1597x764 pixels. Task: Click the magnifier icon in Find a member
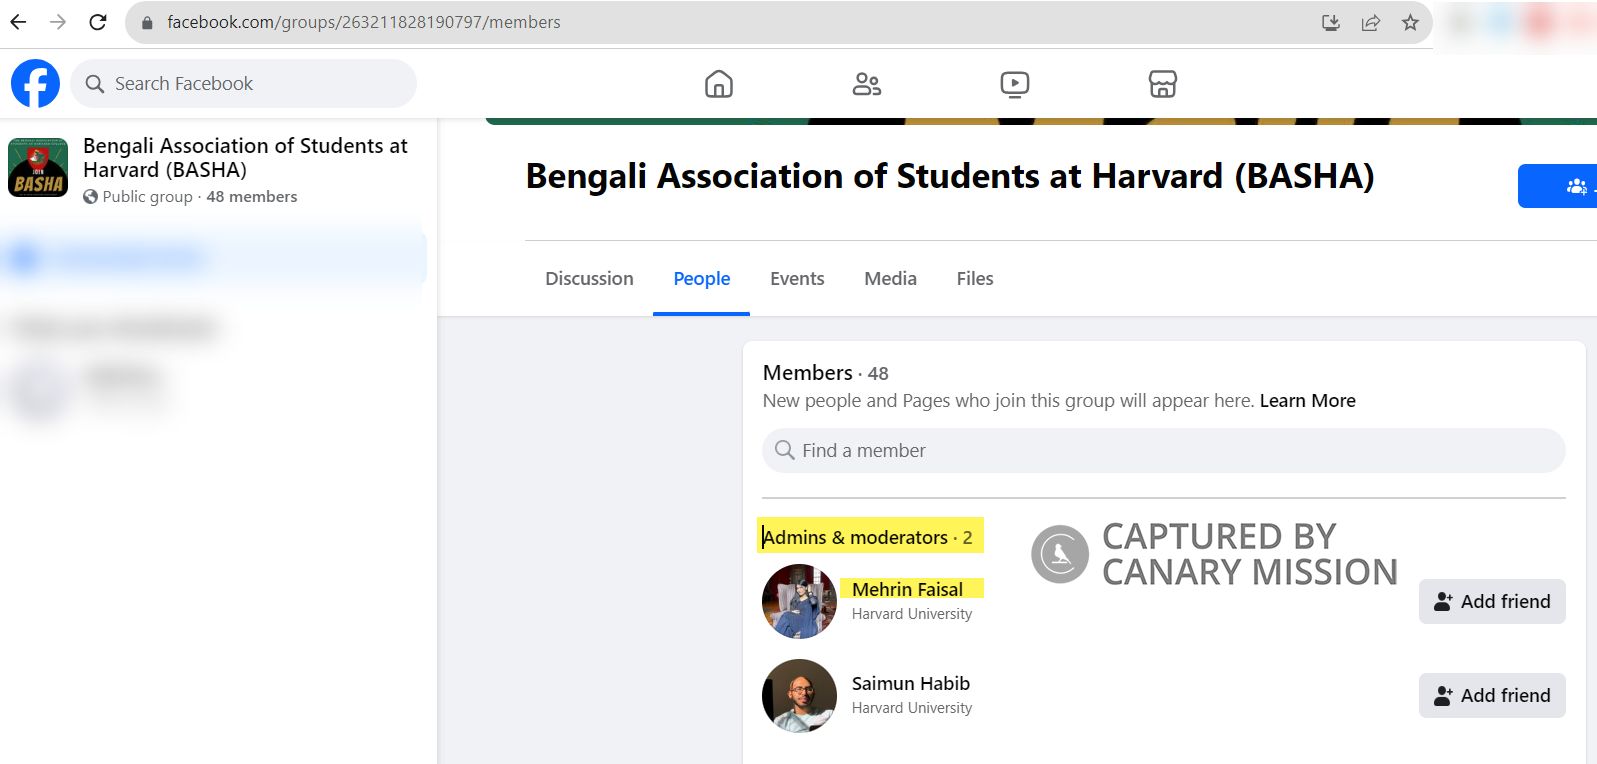tap(785, 450)
